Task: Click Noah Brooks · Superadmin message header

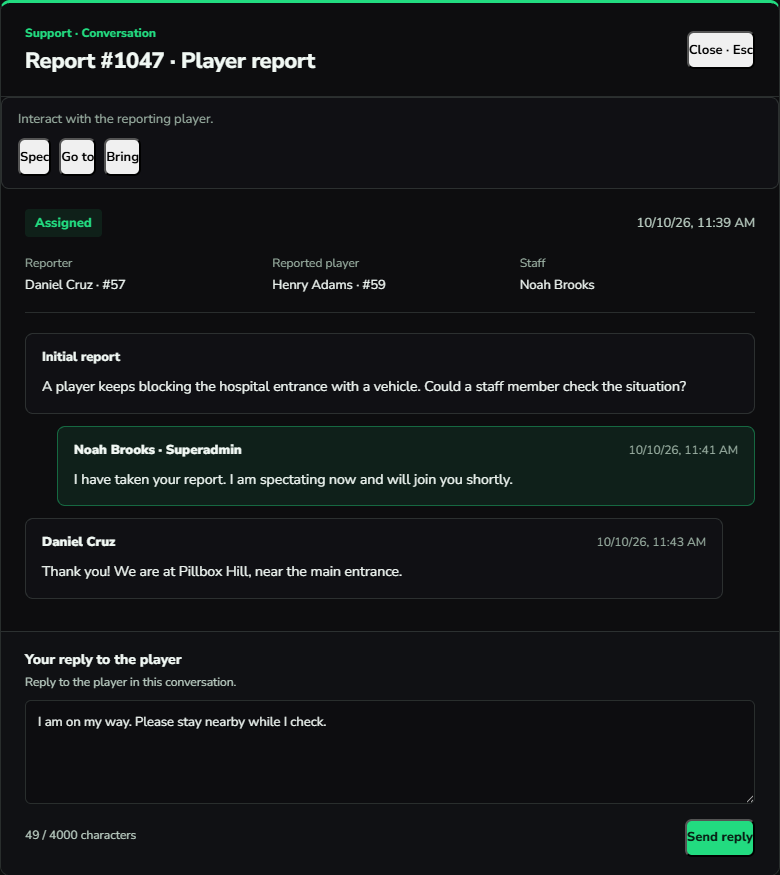Action: pos(157,450)
